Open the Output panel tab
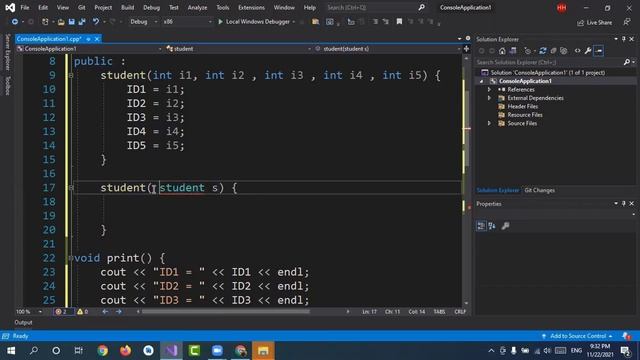 (x=23, y=322)
